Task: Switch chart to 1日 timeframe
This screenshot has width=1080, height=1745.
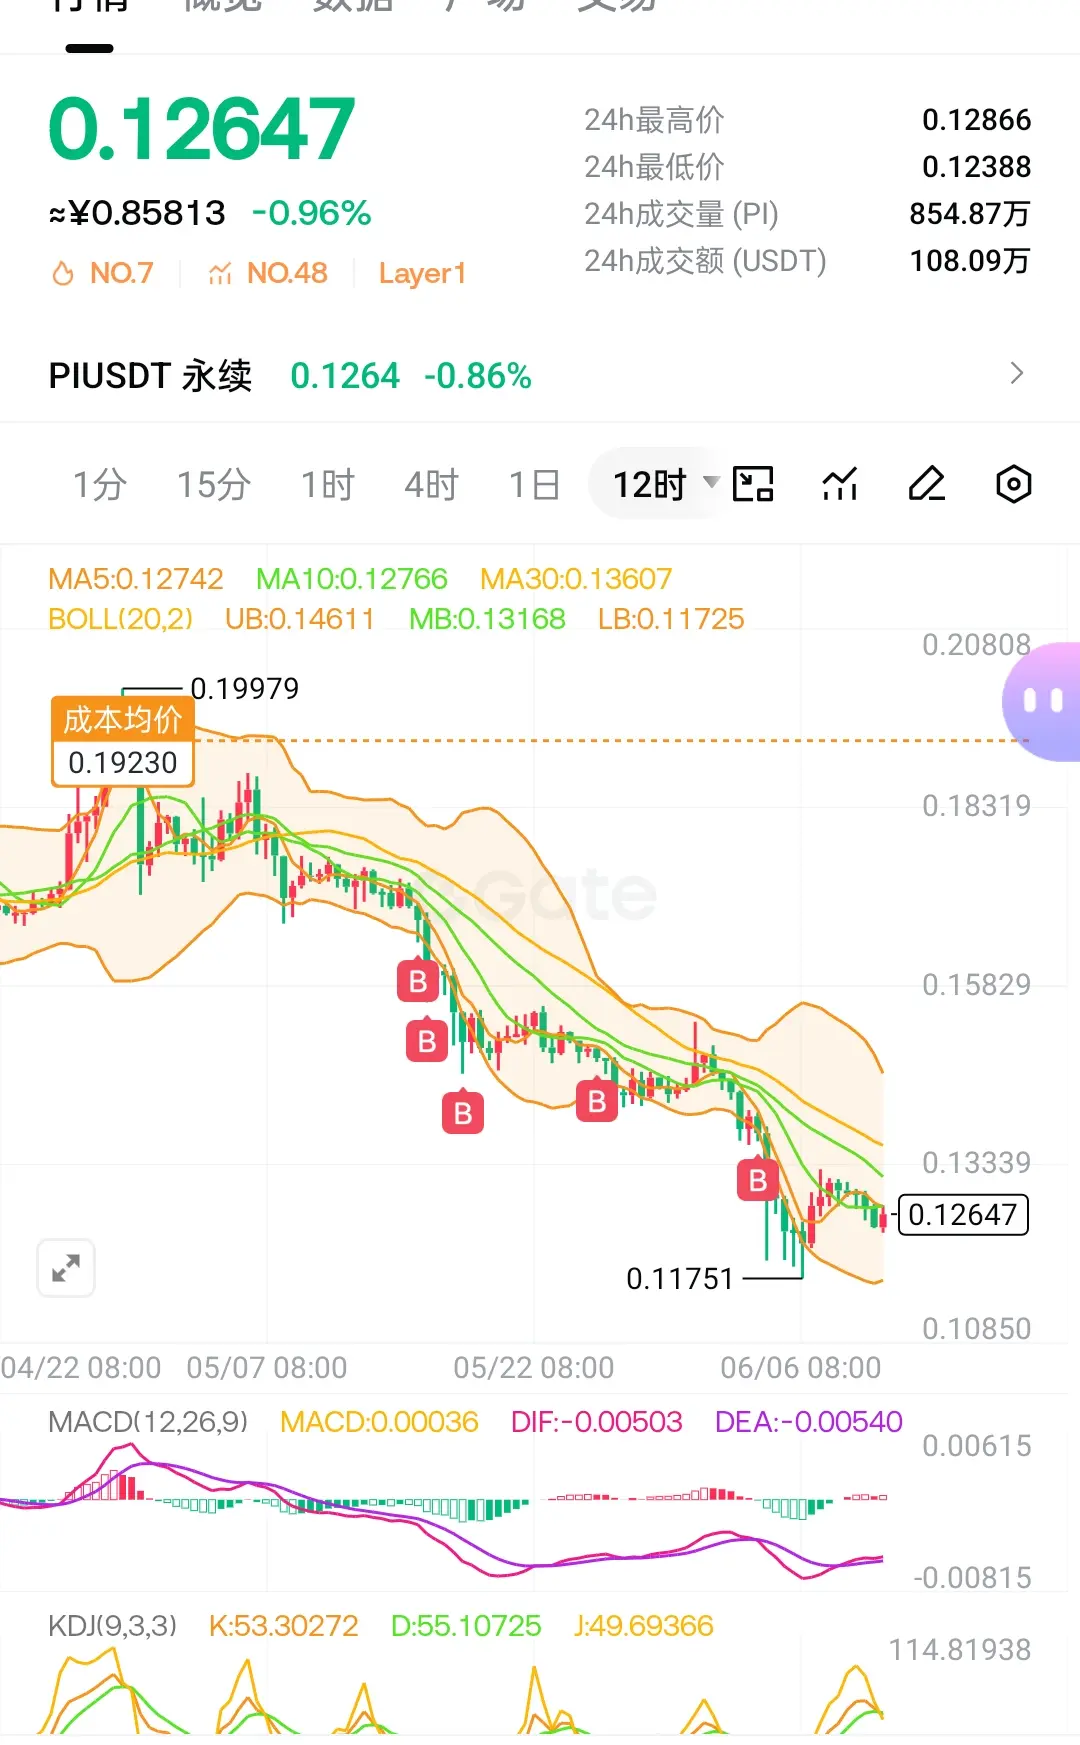Action: pyautogui.click(x=534, y=485)
